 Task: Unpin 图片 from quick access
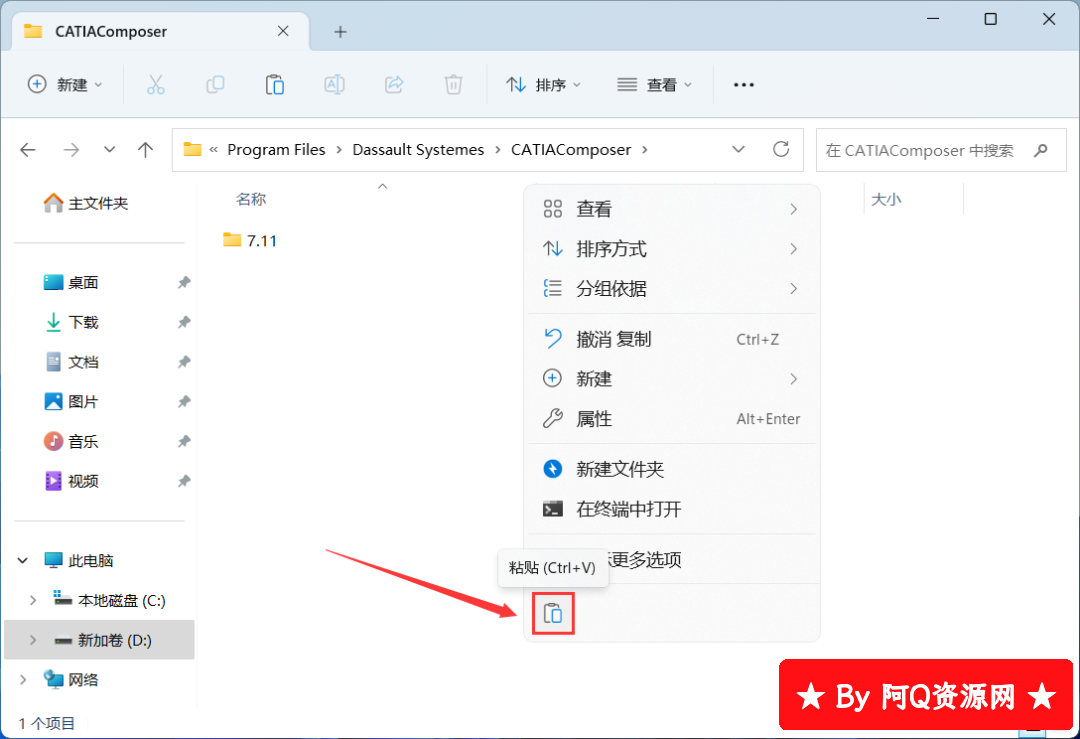click(x=184, y=402)
